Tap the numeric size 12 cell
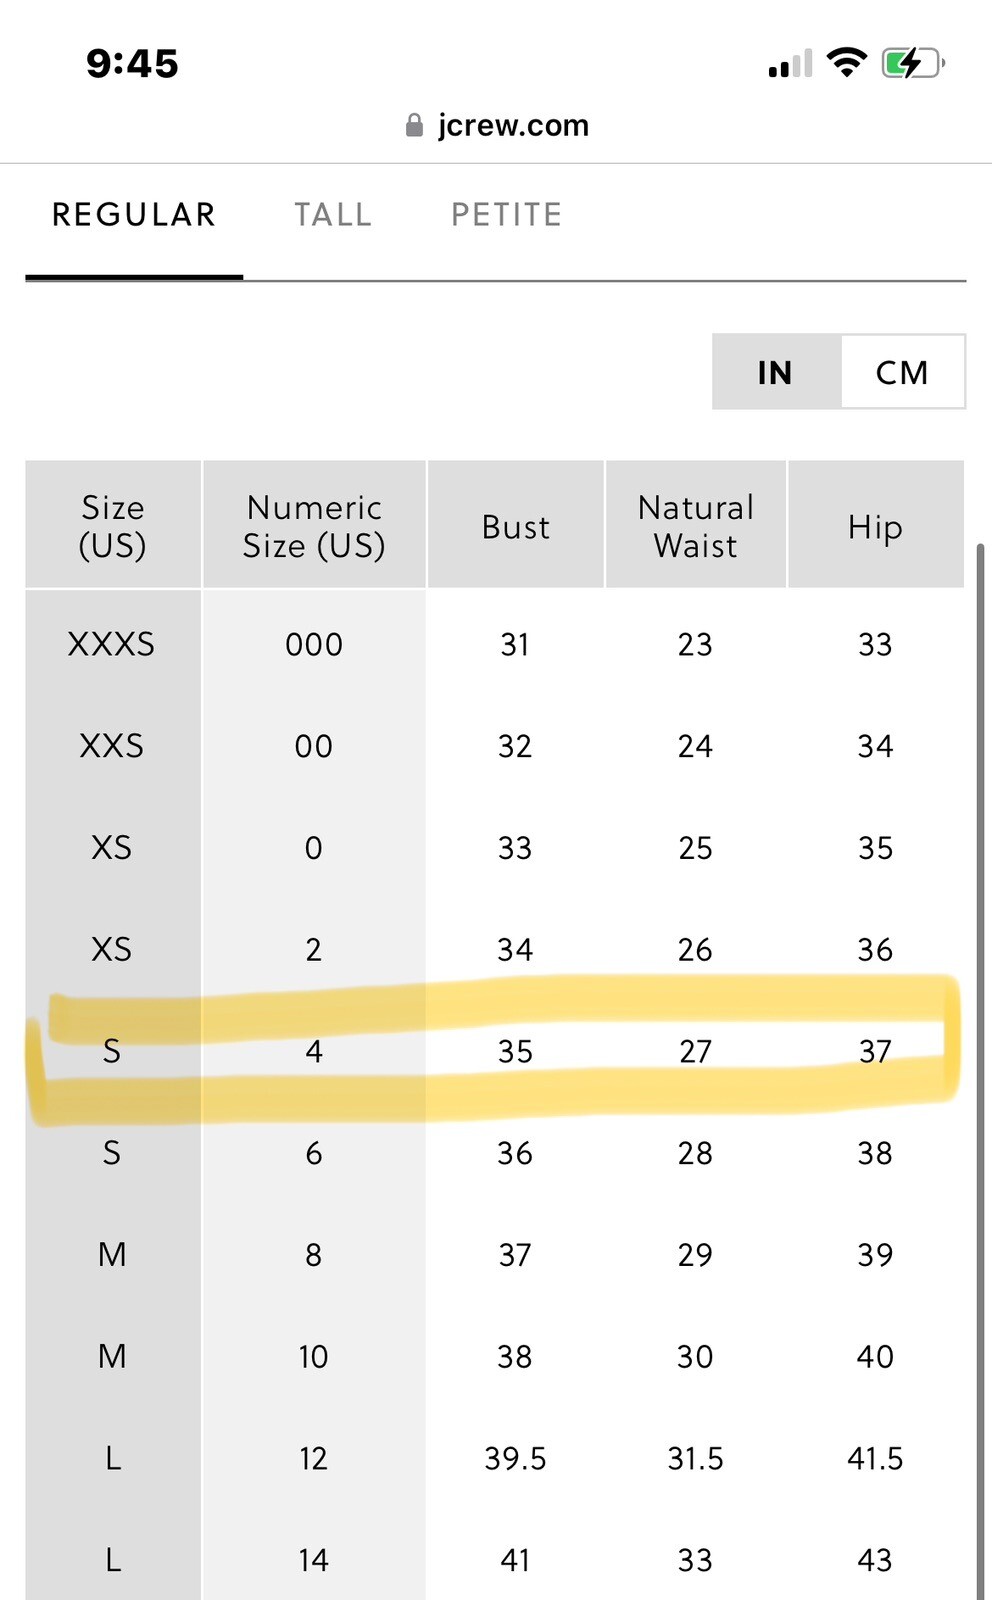Screen dimensions: 992x1600 [314, 1458]
